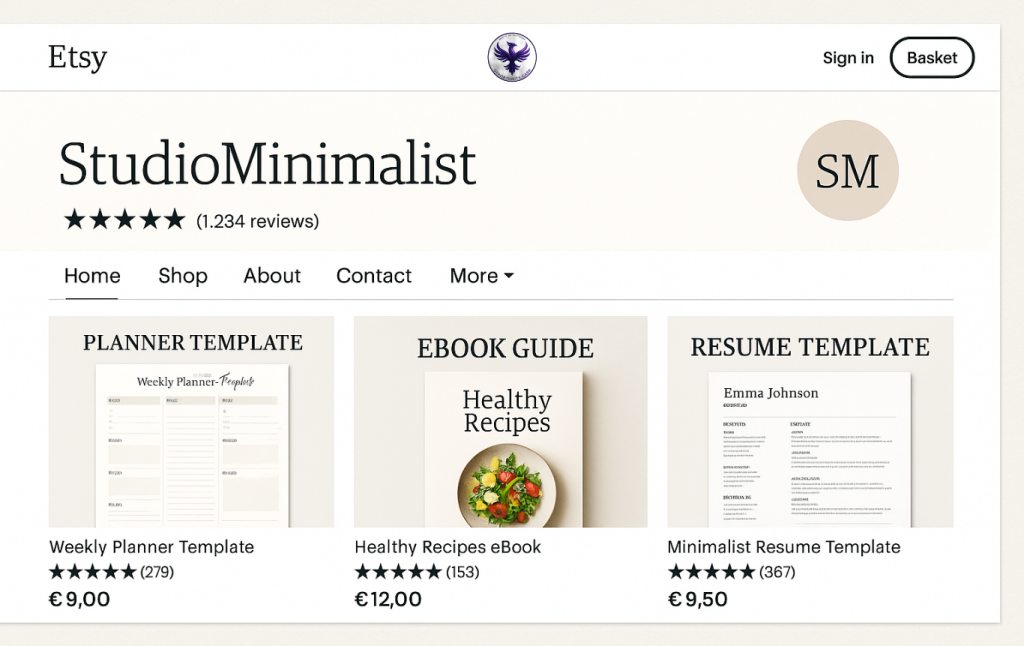Viewport: 1024px width, 646px height.
Task: Click the Etsy logo
Action: 77,57
